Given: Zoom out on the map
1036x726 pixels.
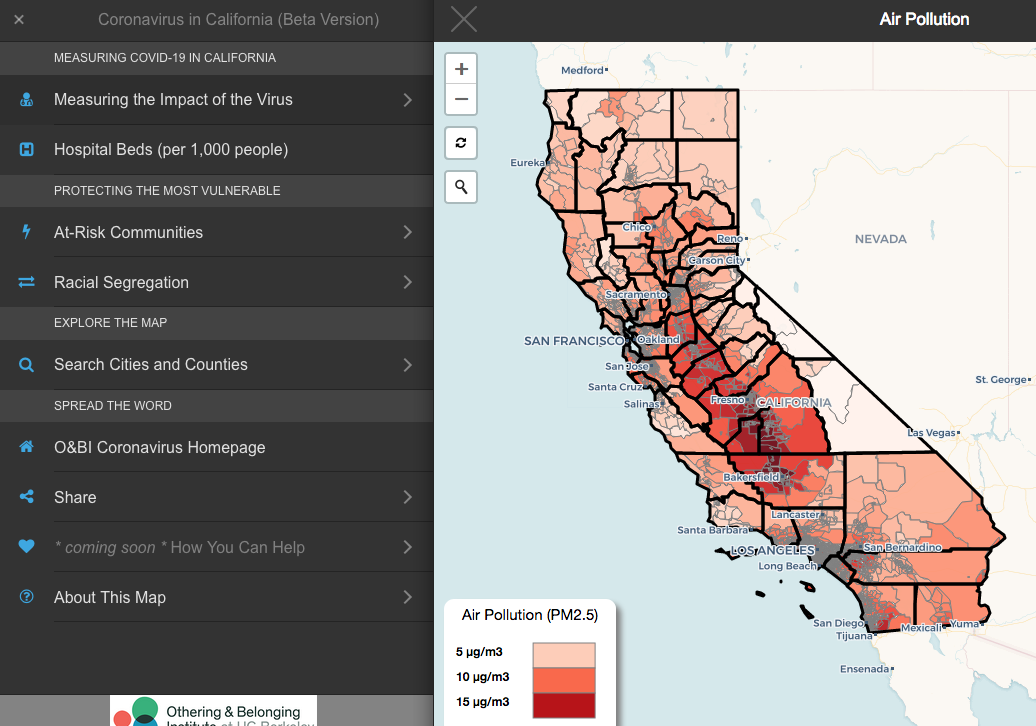Looking at the screenshot, I should click(x=461, y=100).
